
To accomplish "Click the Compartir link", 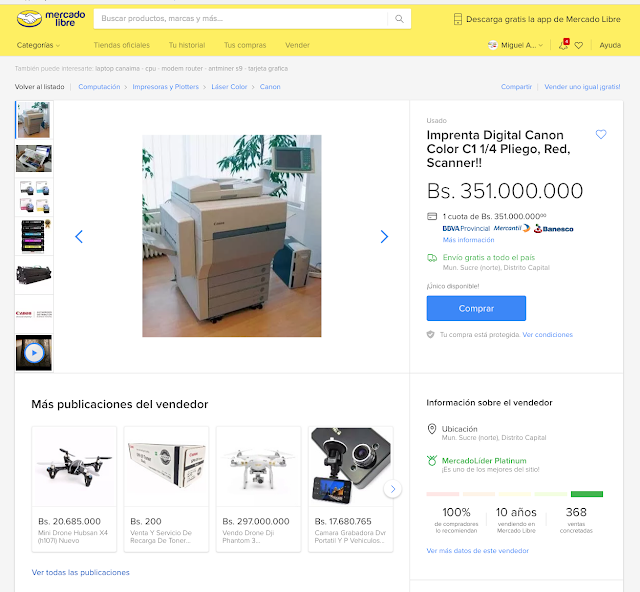I will [516, 87].
